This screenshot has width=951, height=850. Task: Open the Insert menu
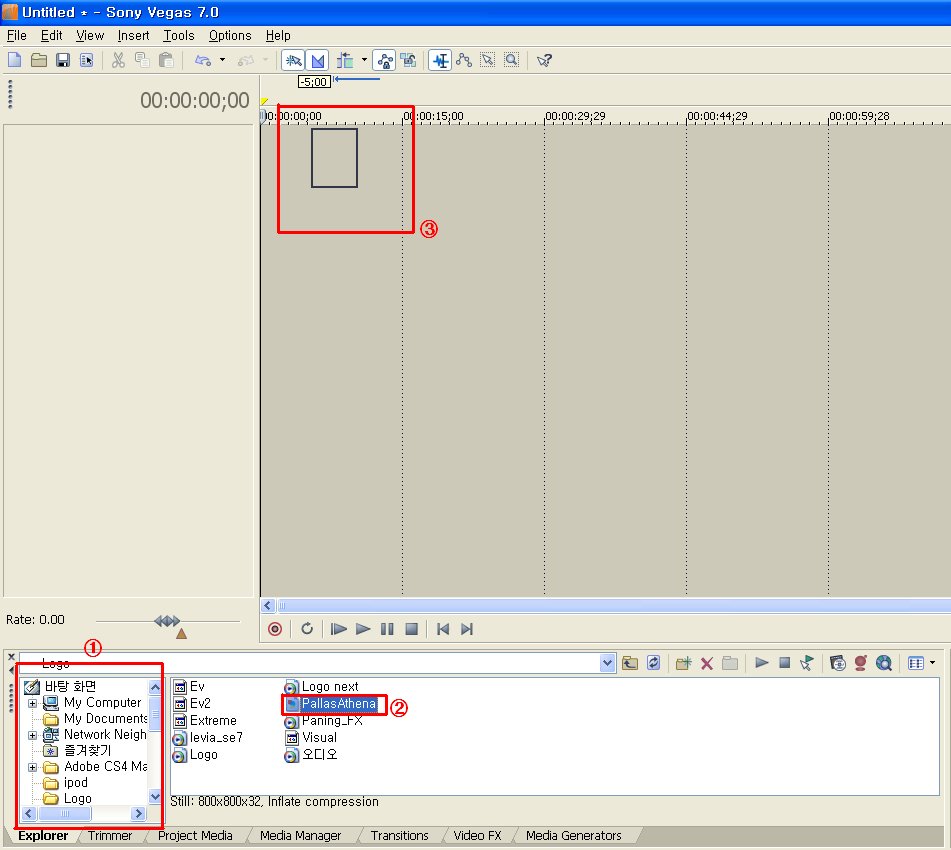pos(133,36)
